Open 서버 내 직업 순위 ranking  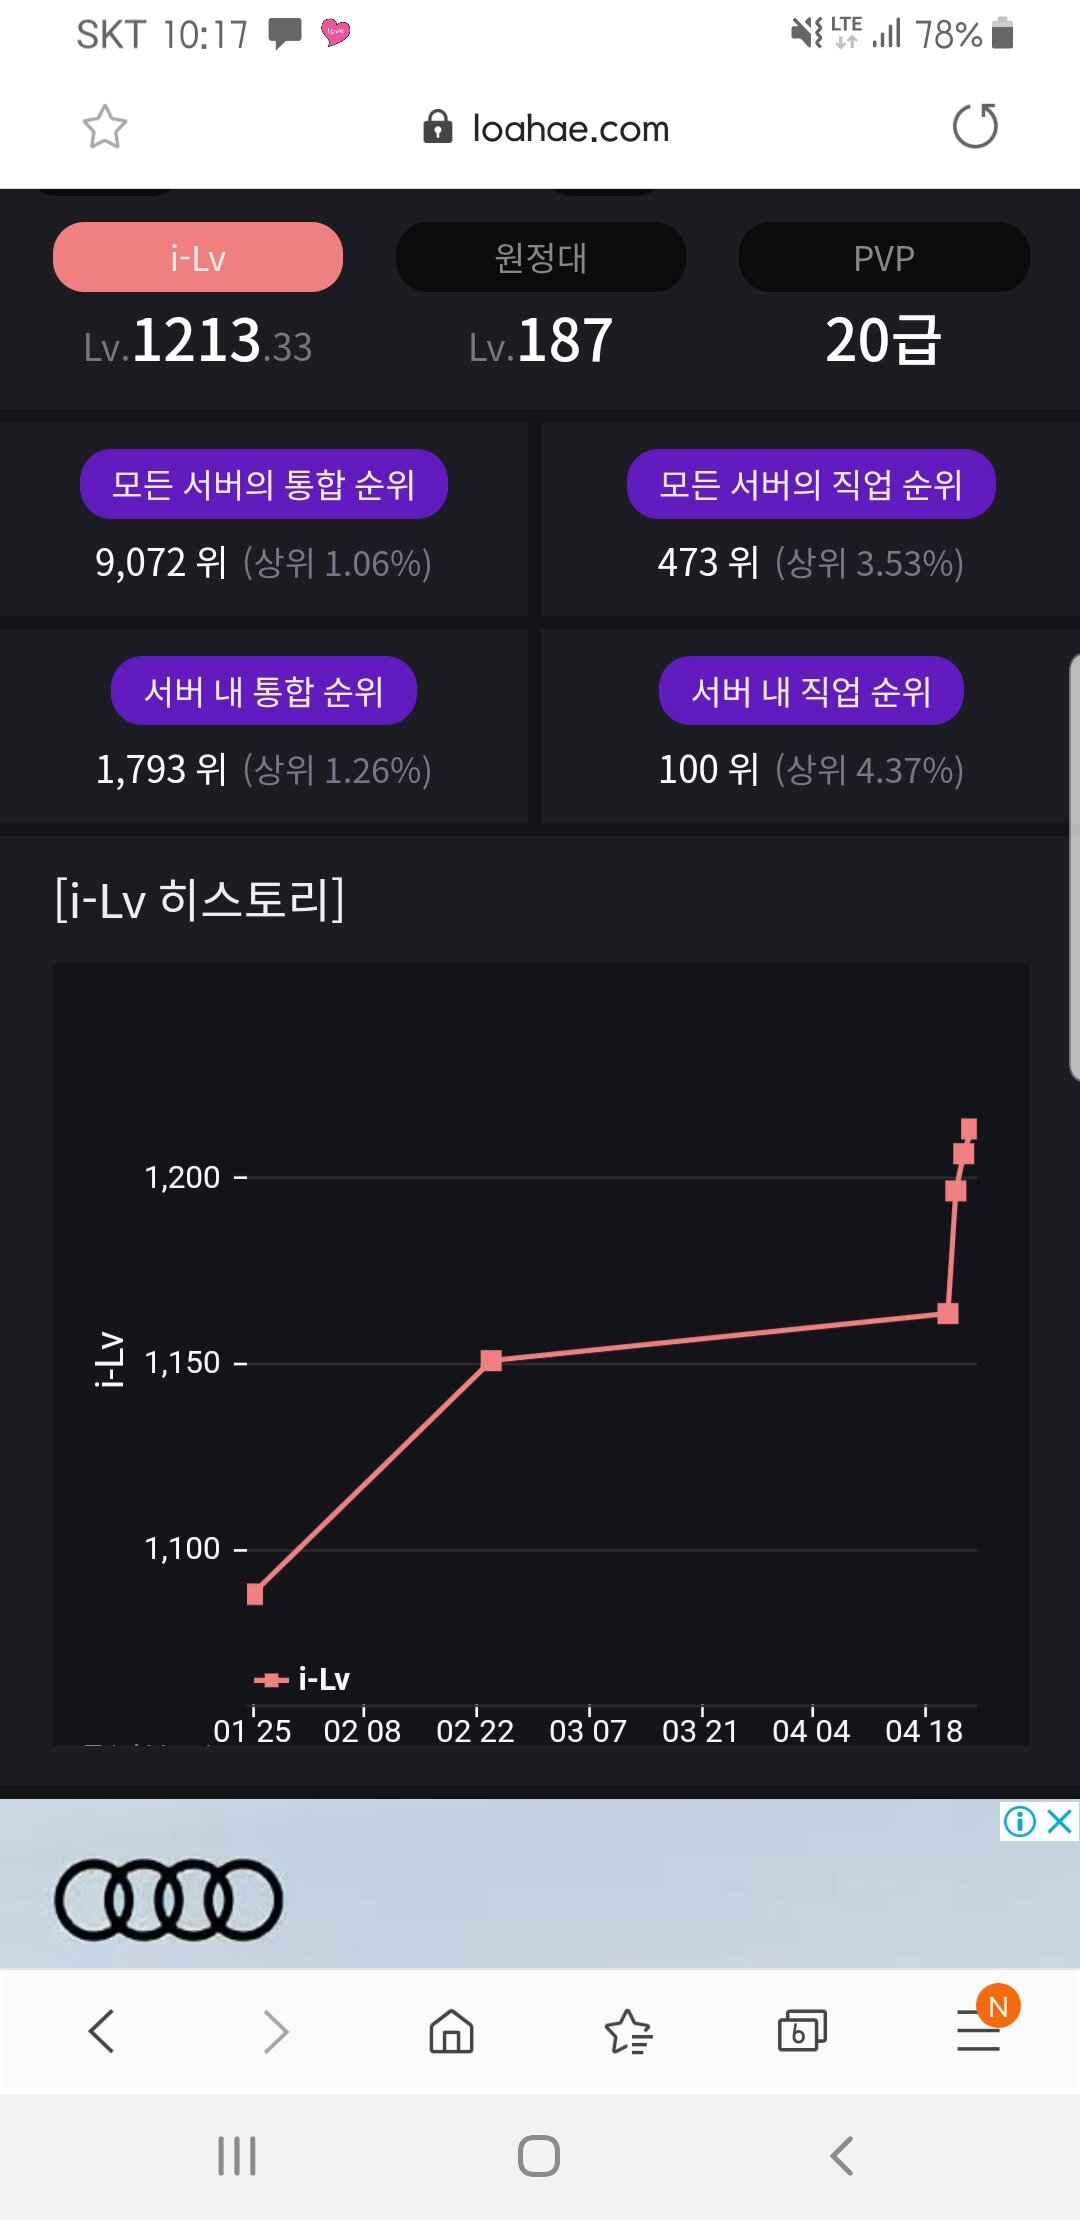[x=811, y=690]
